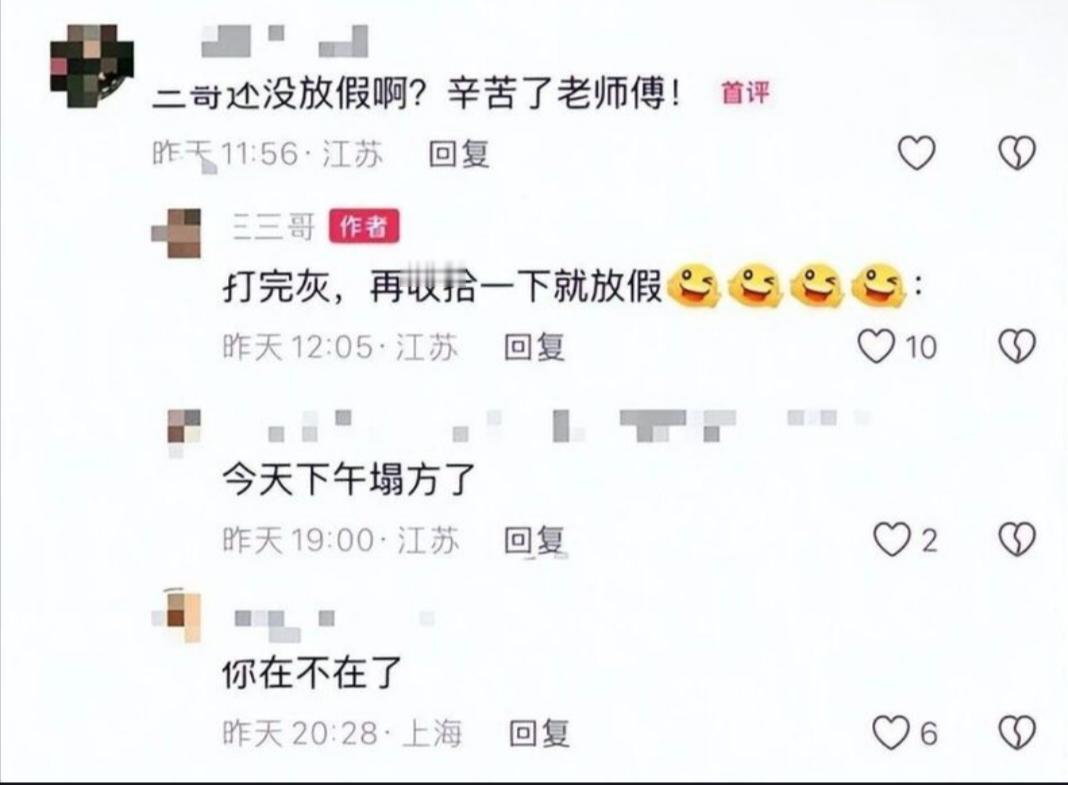Dislike the 辛苦了老师傅 comment
The image size is (1068, 785).
tap(1017, 153)
